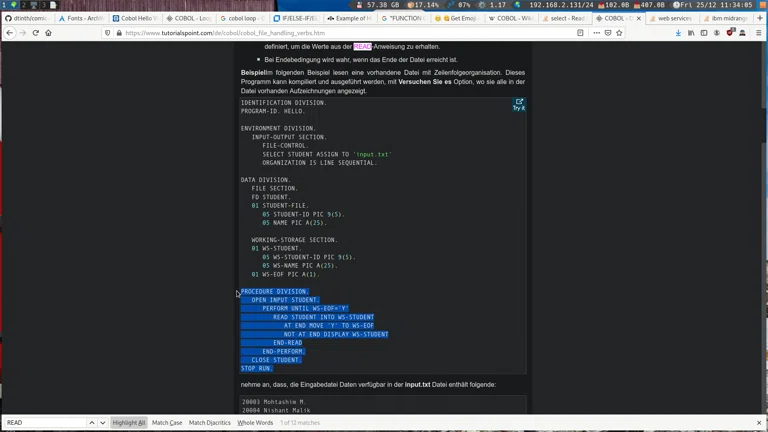Jump to next find match arrow
Image resolution: width=768 pixels, height=432 pixels.
click(102, 423)
